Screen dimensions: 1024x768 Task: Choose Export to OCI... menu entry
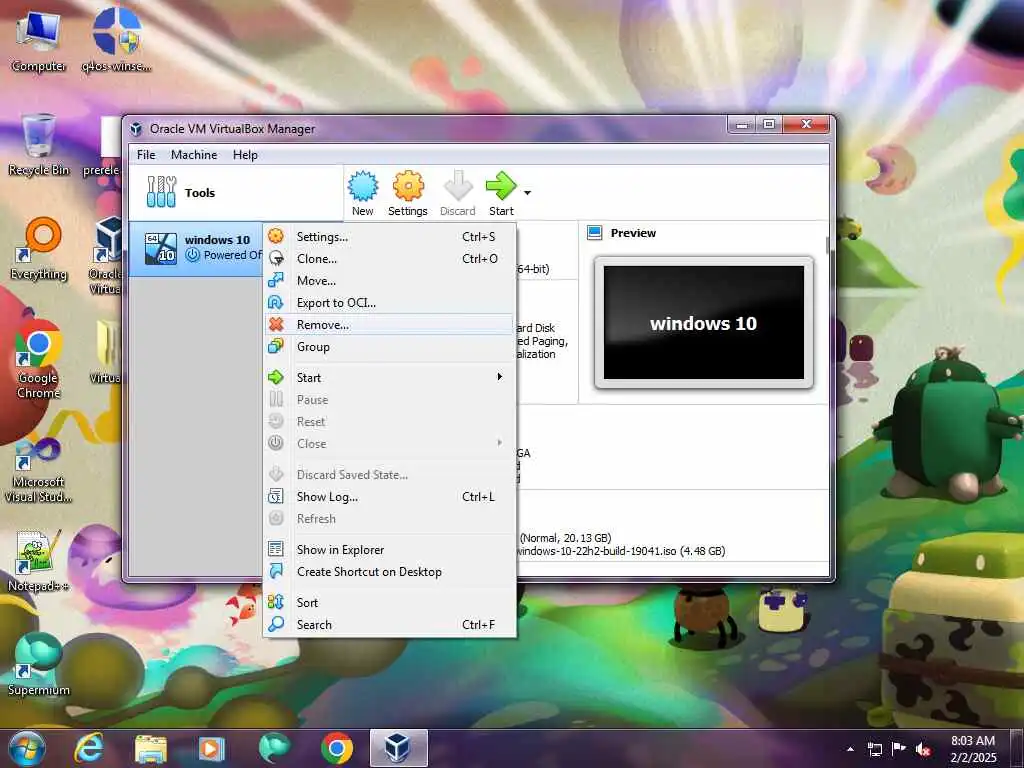[390, 303]
